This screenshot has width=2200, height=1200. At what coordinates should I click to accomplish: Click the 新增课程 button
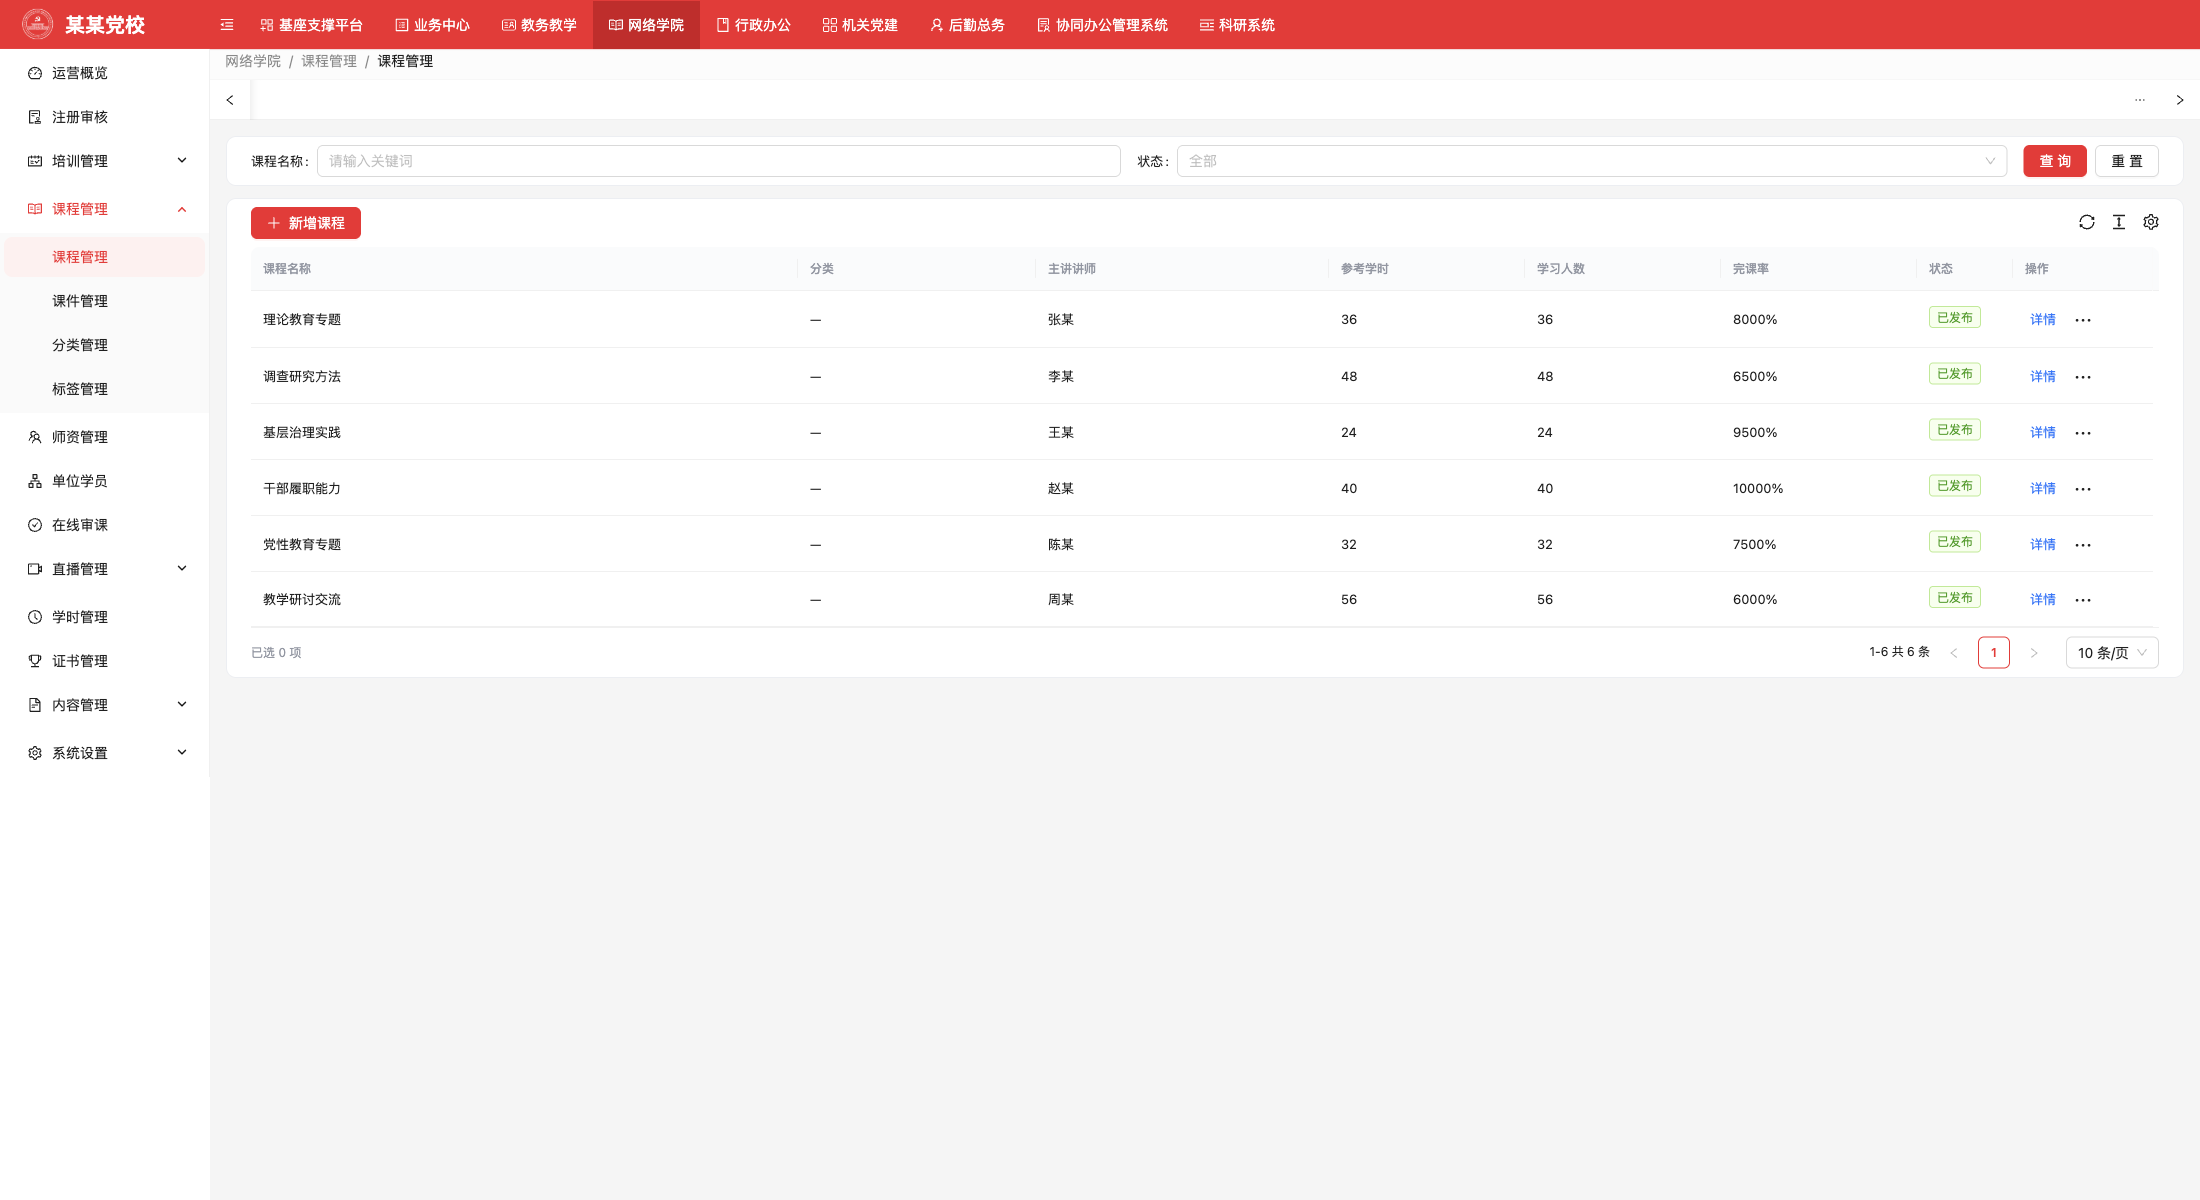tap(306, 223)
